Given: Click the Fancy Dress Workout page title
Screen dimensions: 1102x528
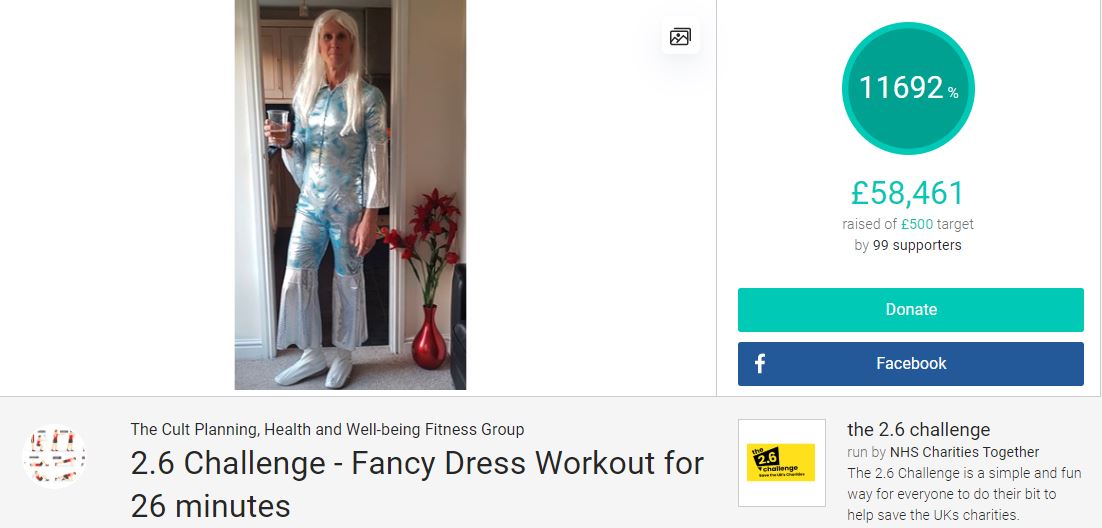Looking at the screenshot, I should [x=417, y=484].
